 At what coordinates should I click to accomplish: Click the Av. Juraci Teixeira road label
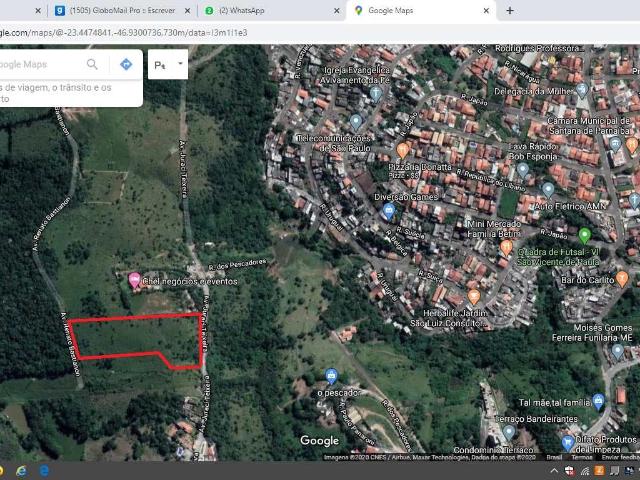coord(183,169)
